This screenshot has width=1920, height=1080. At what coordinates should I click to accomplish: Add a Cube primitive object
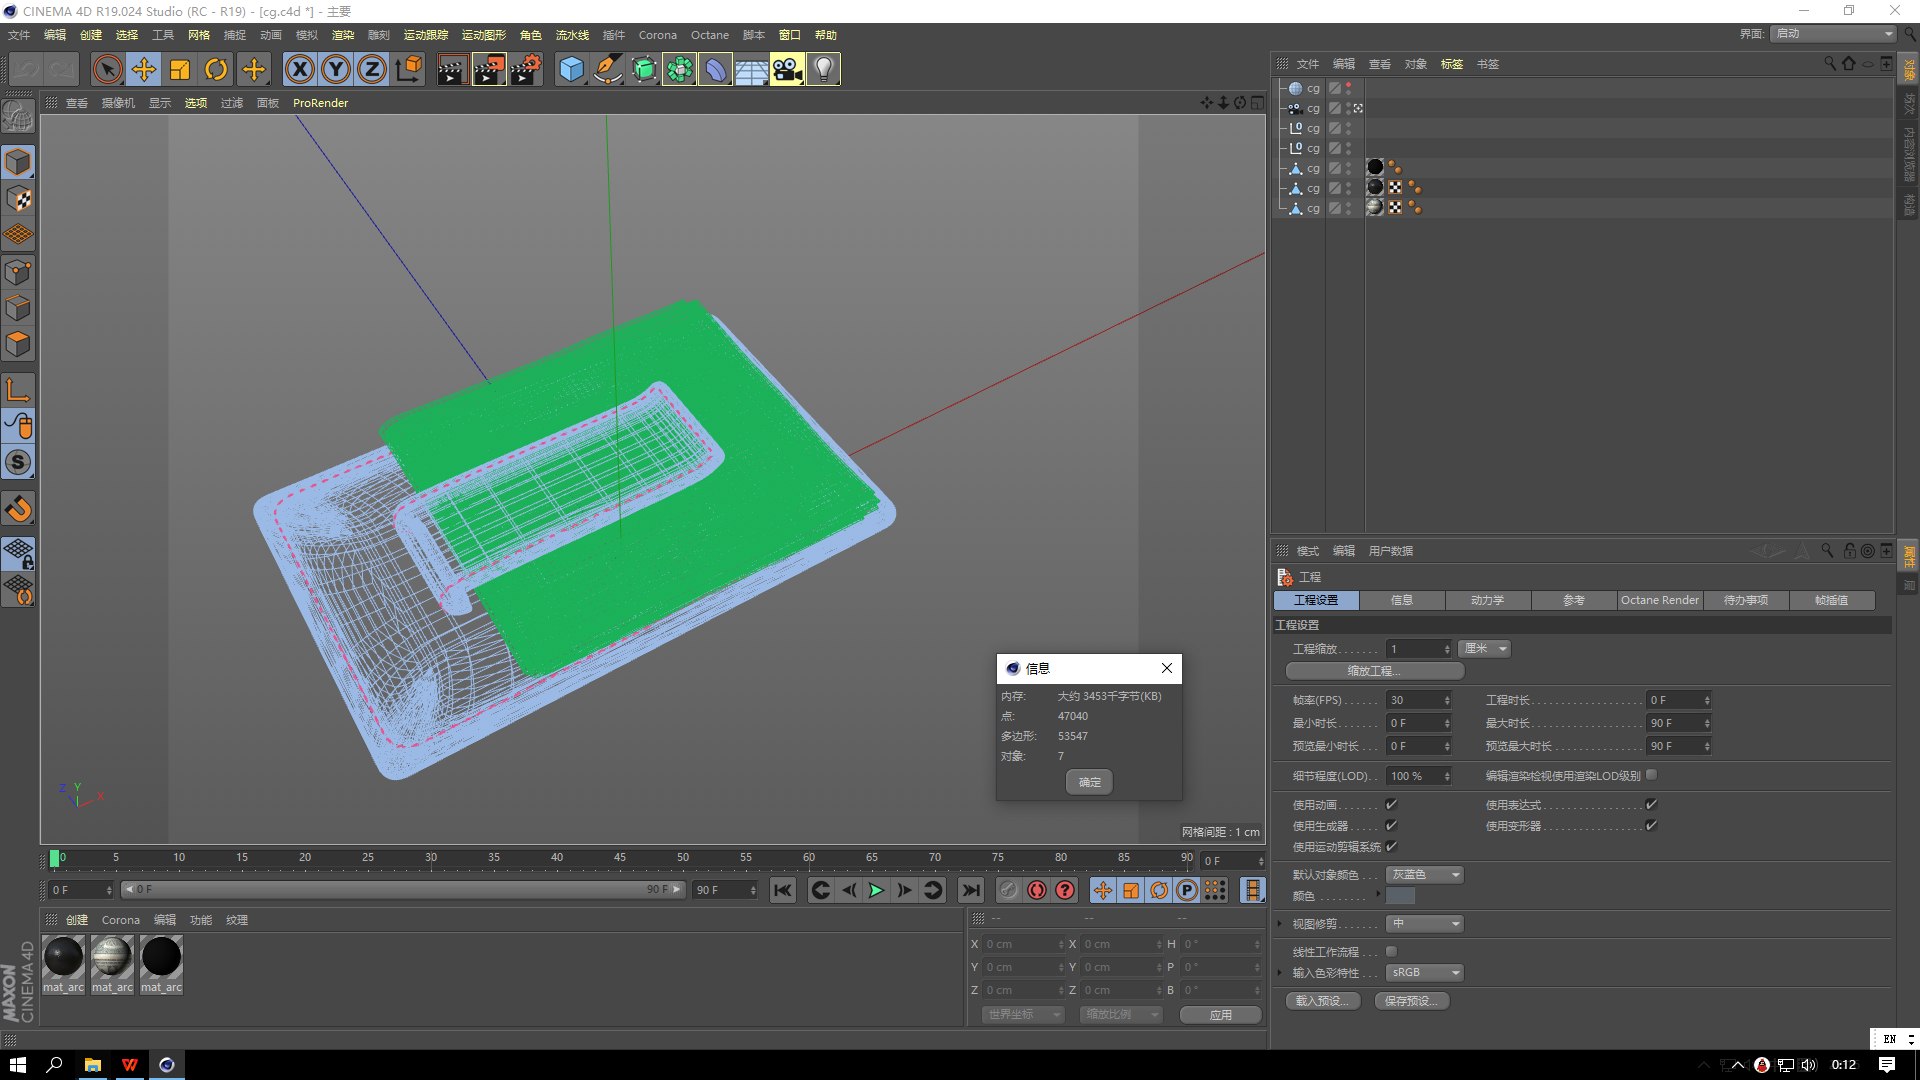tap(571, 70)
